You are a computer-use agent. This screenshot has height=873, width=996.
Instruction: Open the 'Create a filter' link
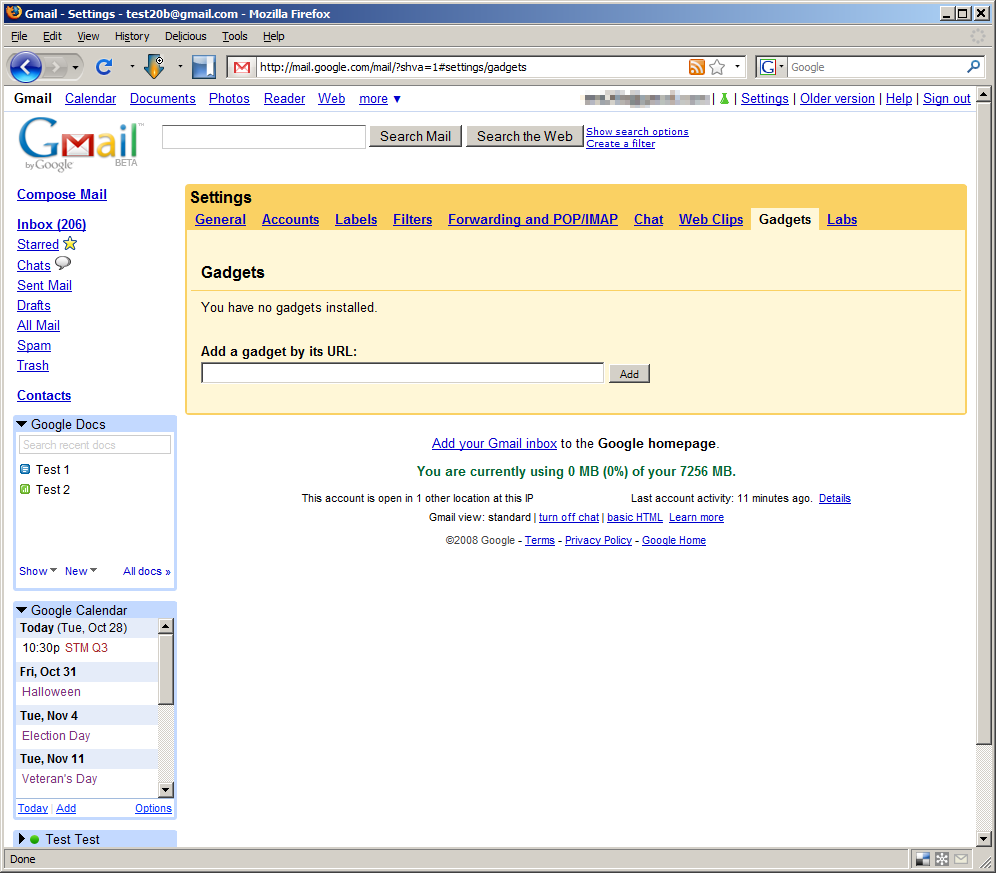pyautogui.click(x=621, y=144)
